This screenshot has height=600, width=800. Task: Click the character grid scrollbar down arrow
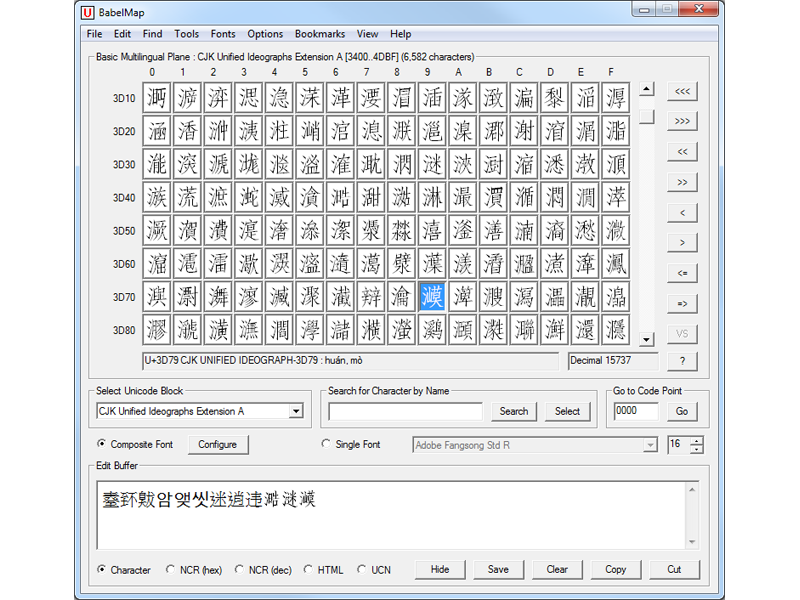647,340
